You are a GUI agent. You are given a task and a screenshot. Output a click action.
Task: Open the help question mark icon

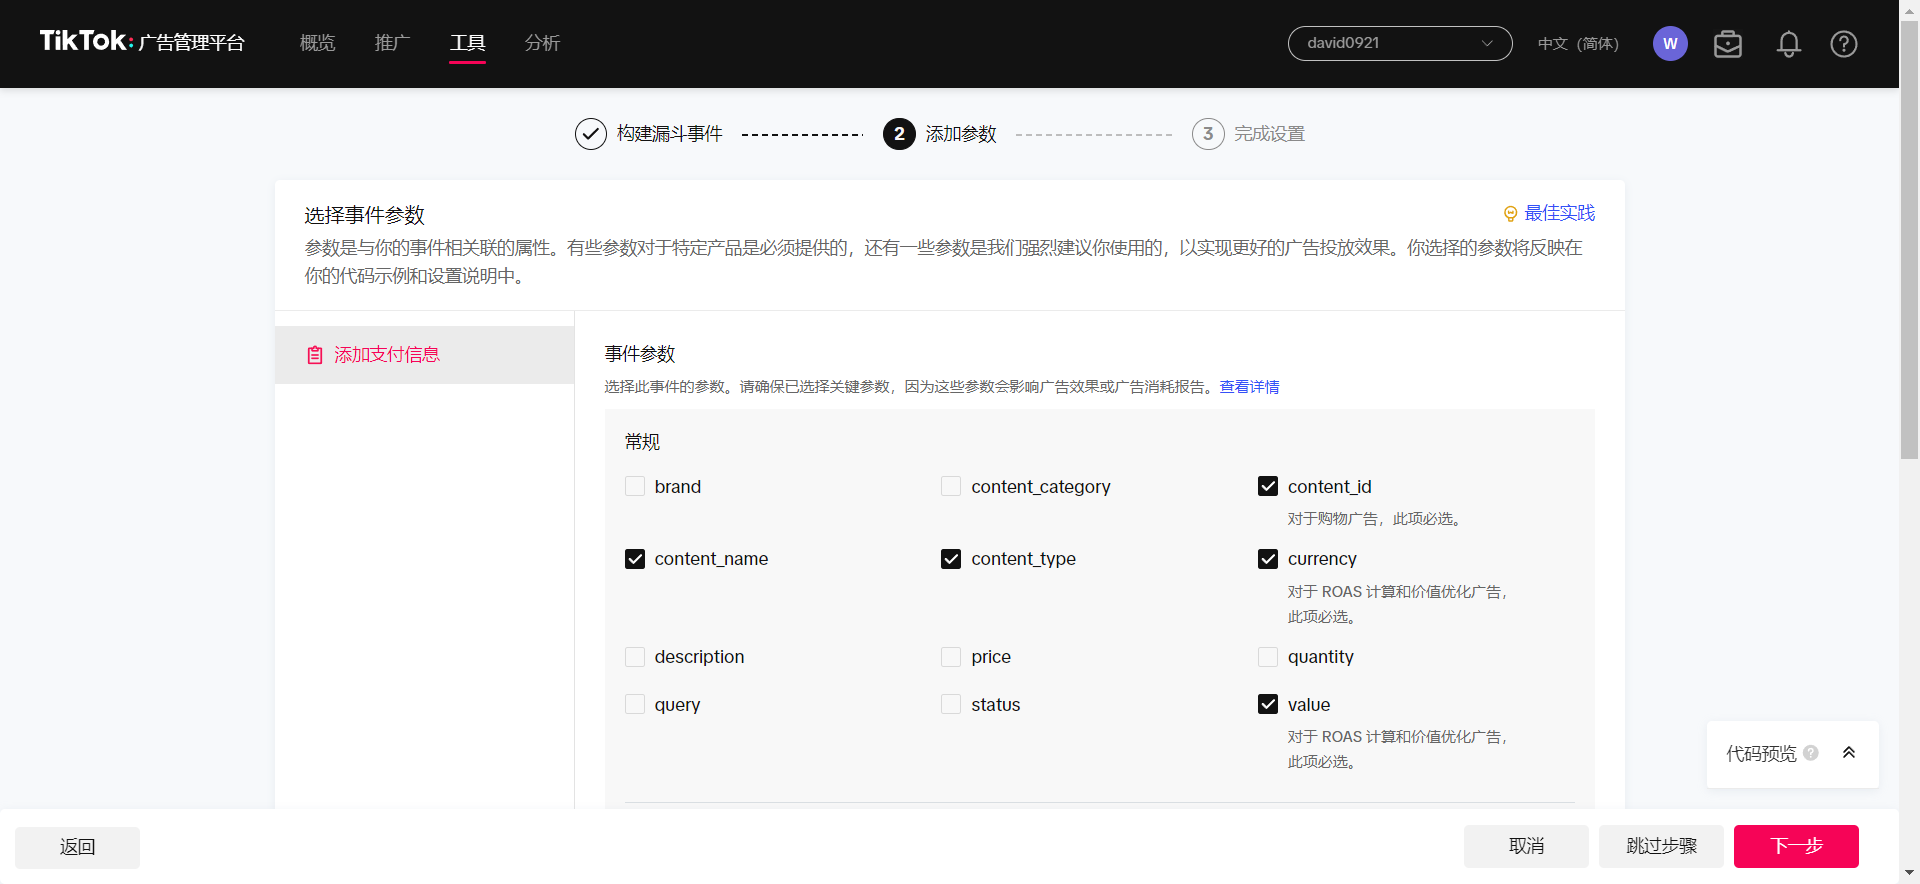pyautogui.click(x=1844, y=44)
